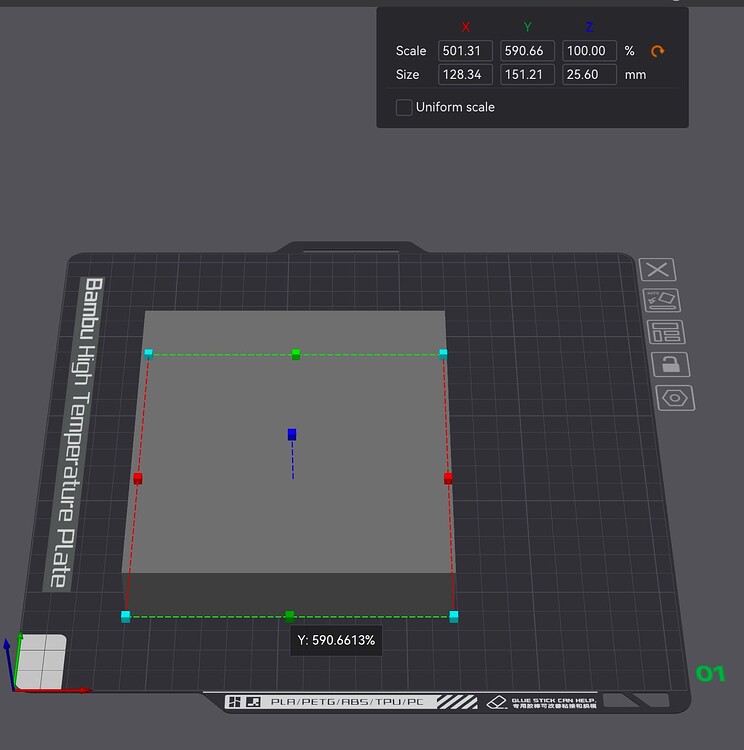Click the Size Z field 25.60

589,75
